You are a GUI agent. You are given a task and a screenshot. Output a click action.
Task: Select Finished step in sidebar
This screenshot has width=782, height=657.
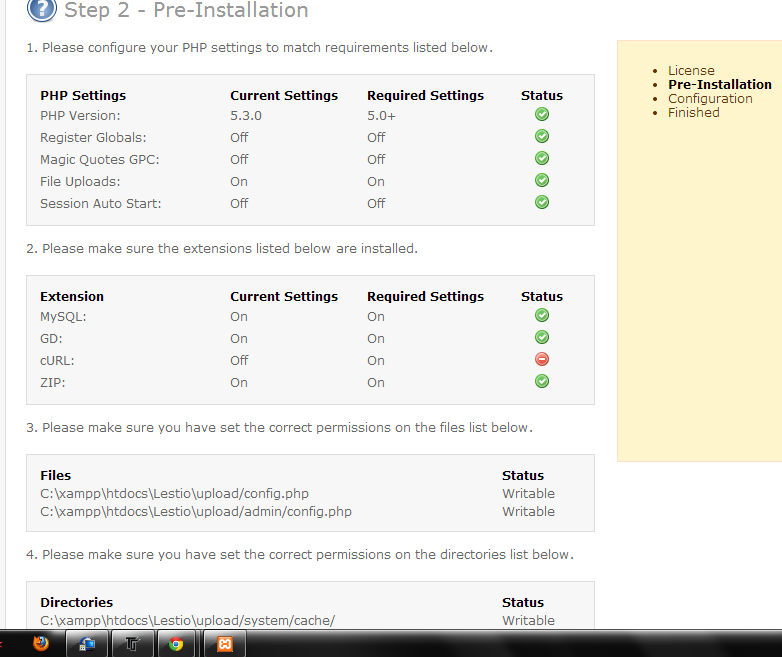tap(694, 112)
